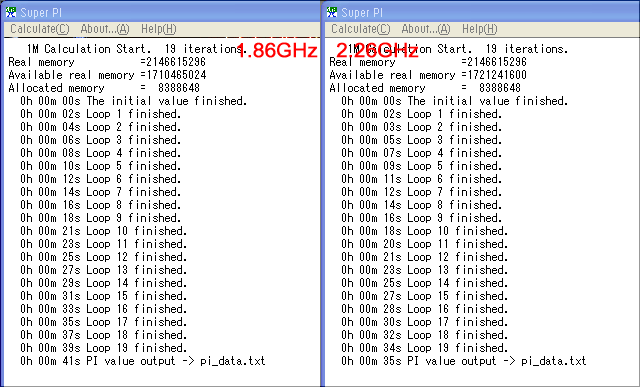Open Calculate menu in right Super PI window
The height and width of the screenshot is (387, 640).
click(360, 29)
